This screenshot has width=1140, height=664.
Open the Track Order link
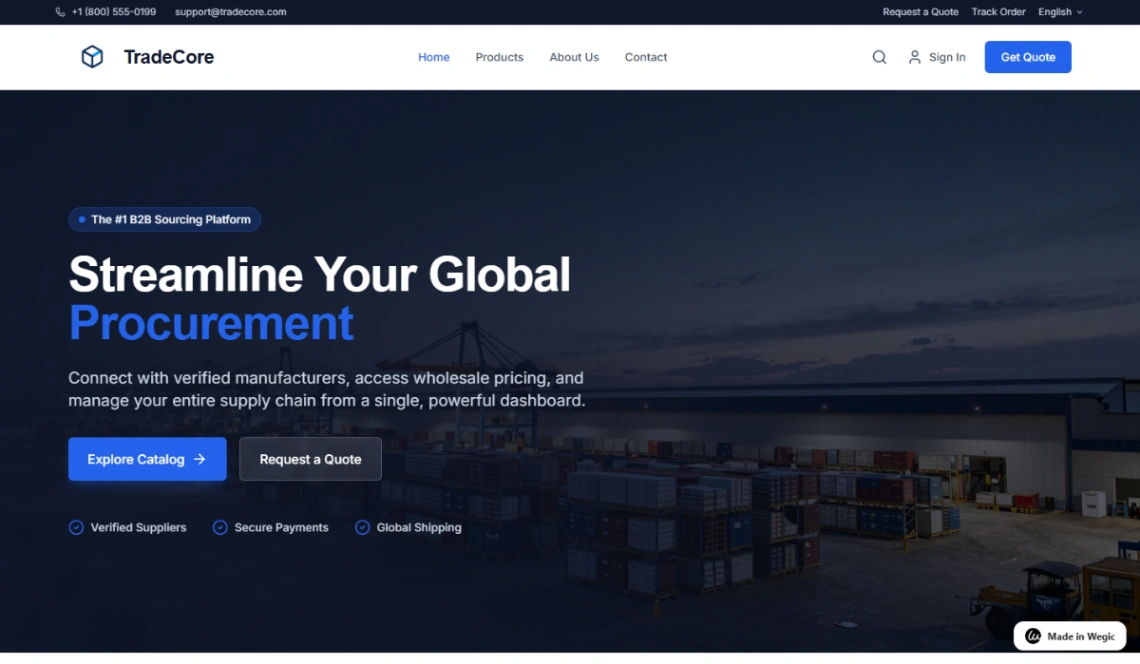[x=998, y=12]
